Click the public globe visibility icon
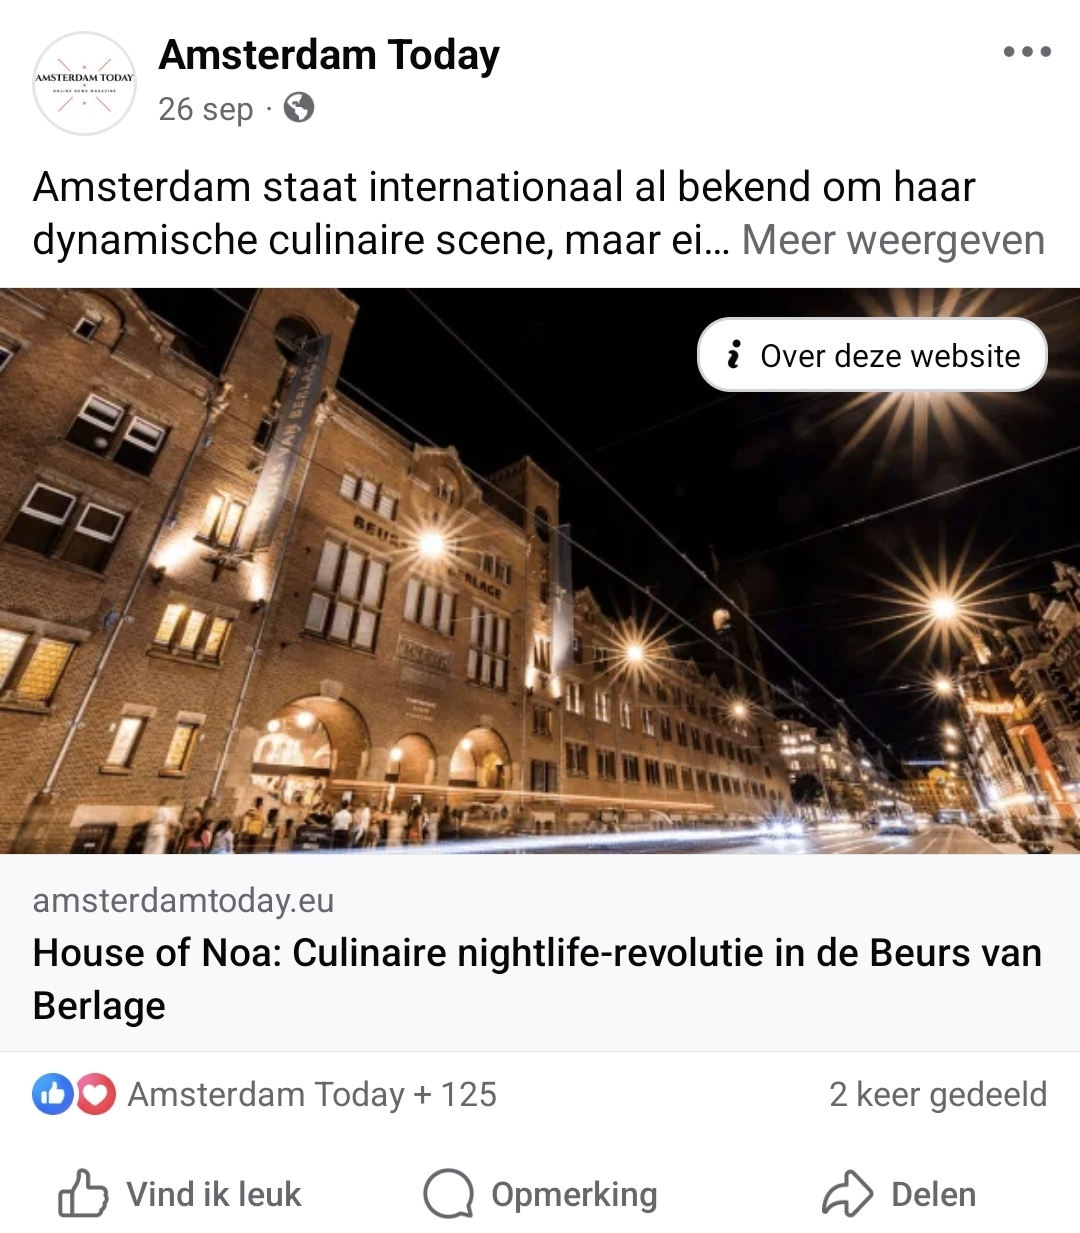1080x1233 pixels. tap(299, 107)
